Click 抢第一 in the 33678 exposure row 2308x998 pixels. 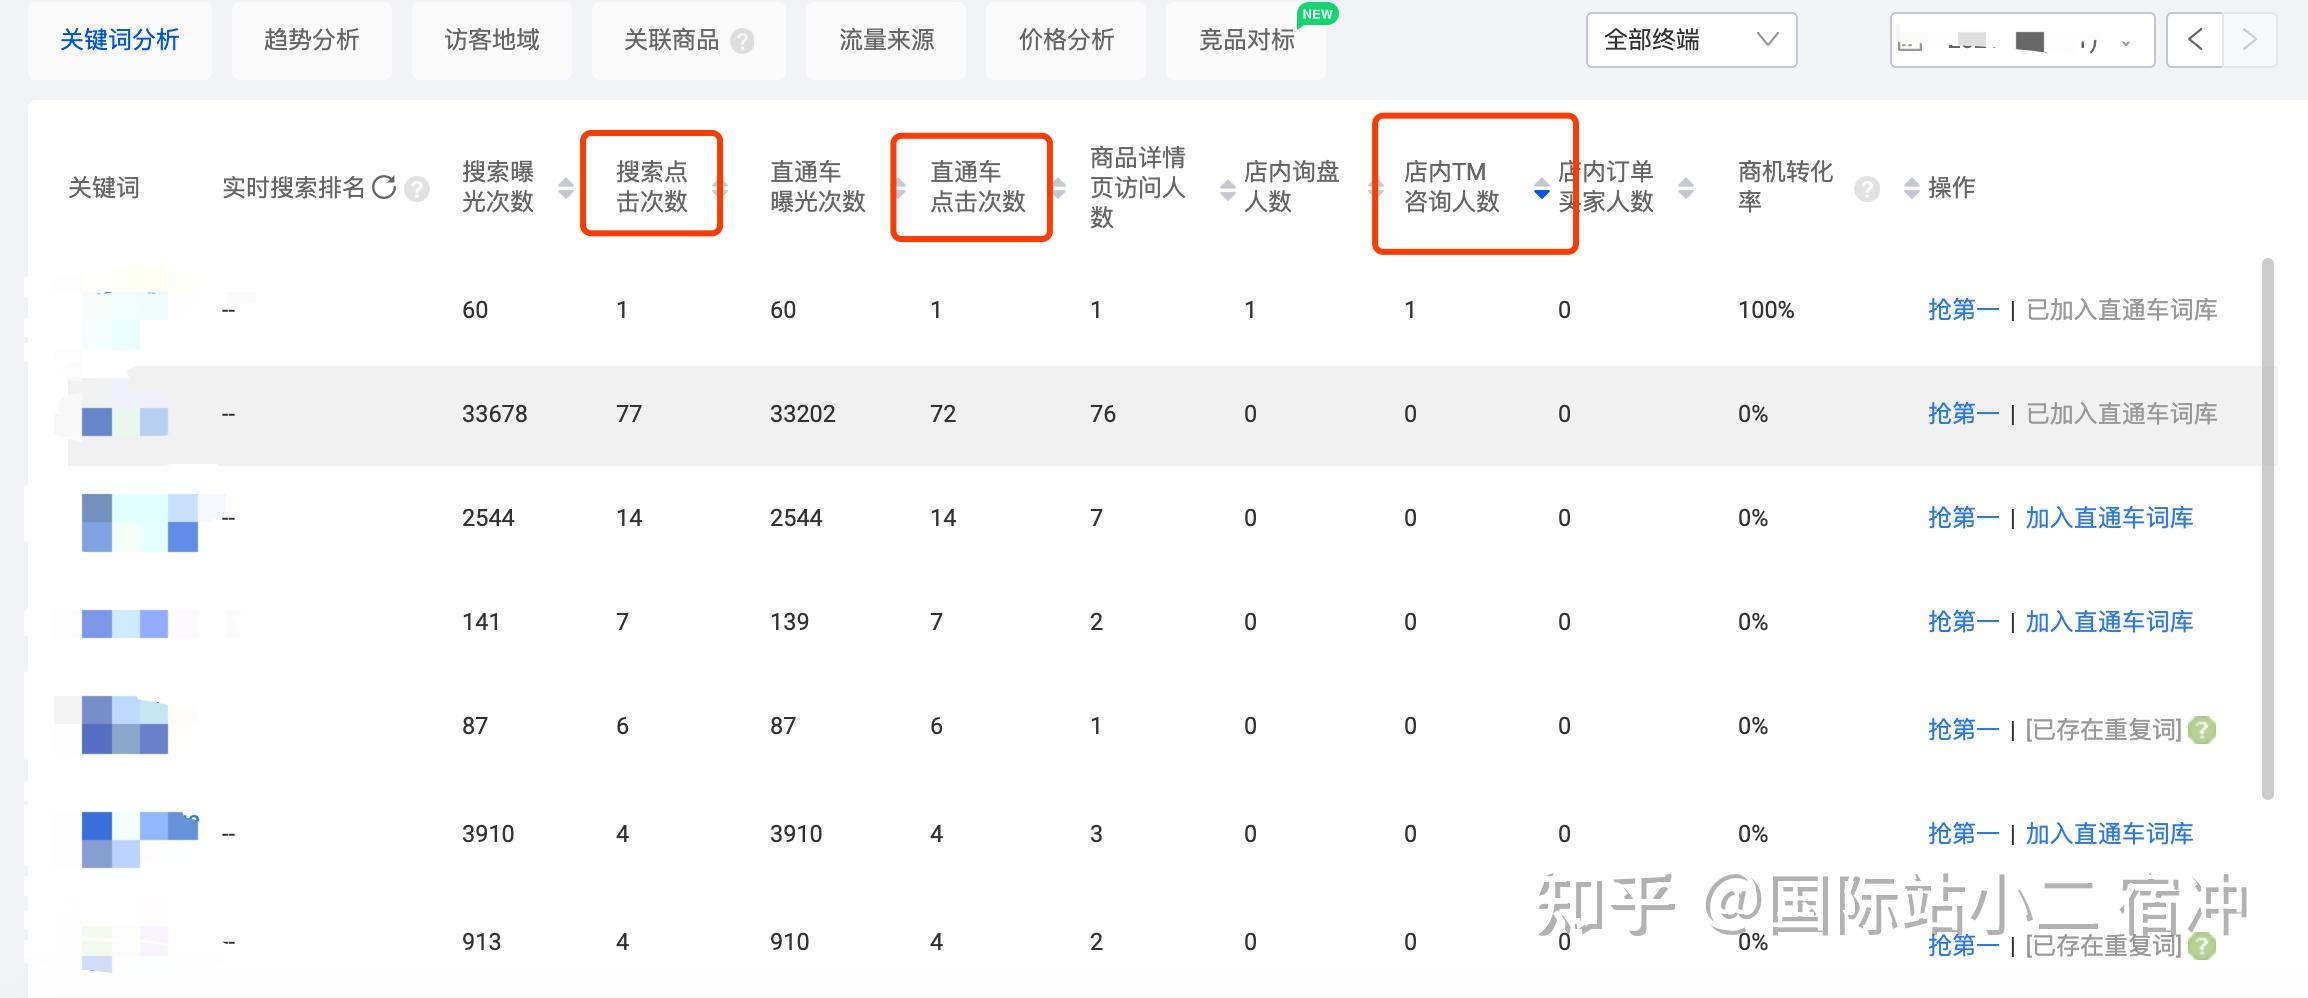tap(1963, 414)
